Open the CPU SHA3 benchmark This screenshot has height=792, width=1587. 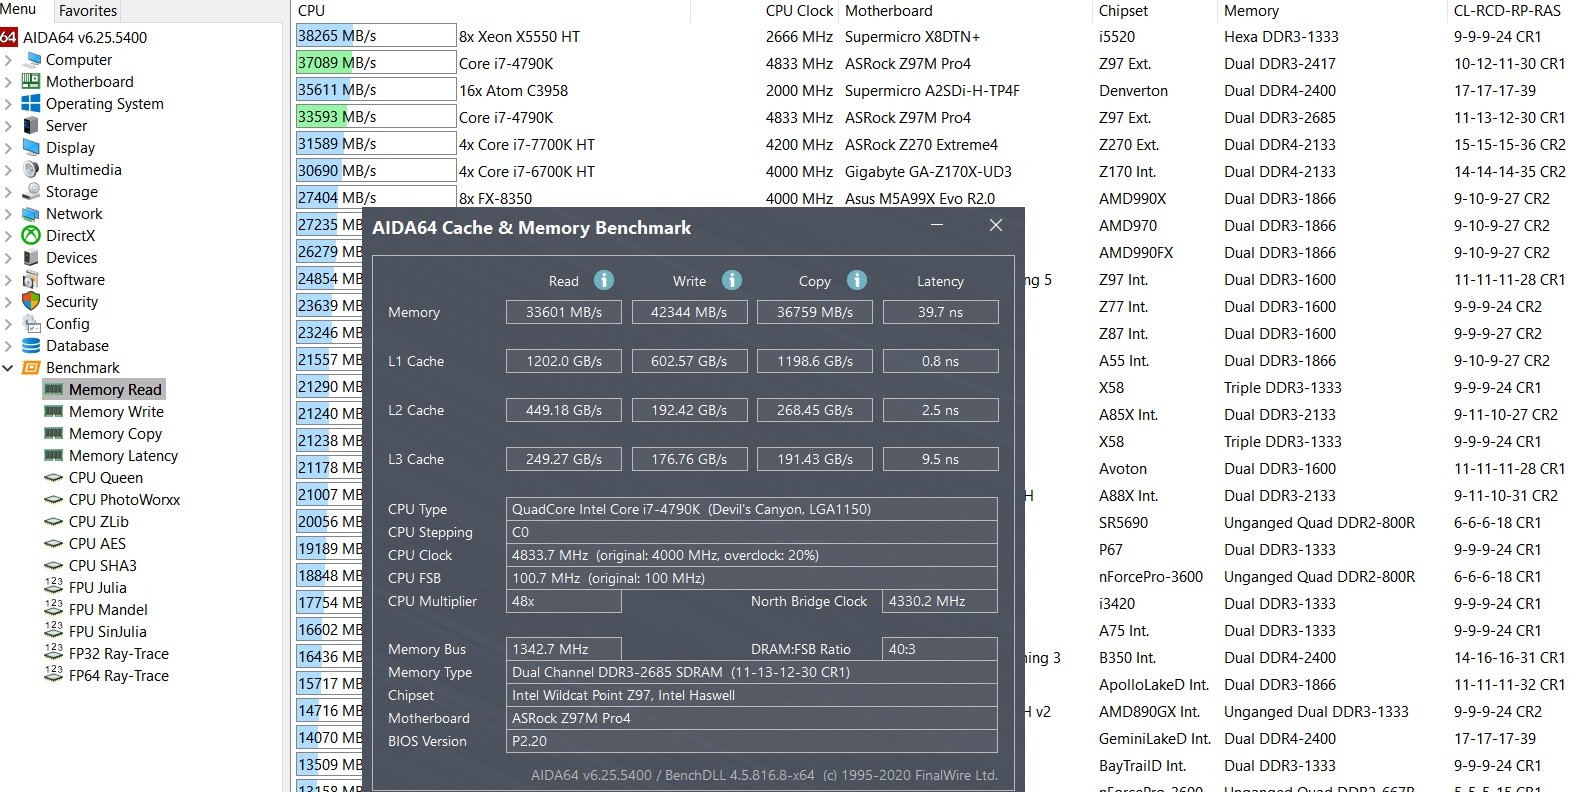pos(102,566)
